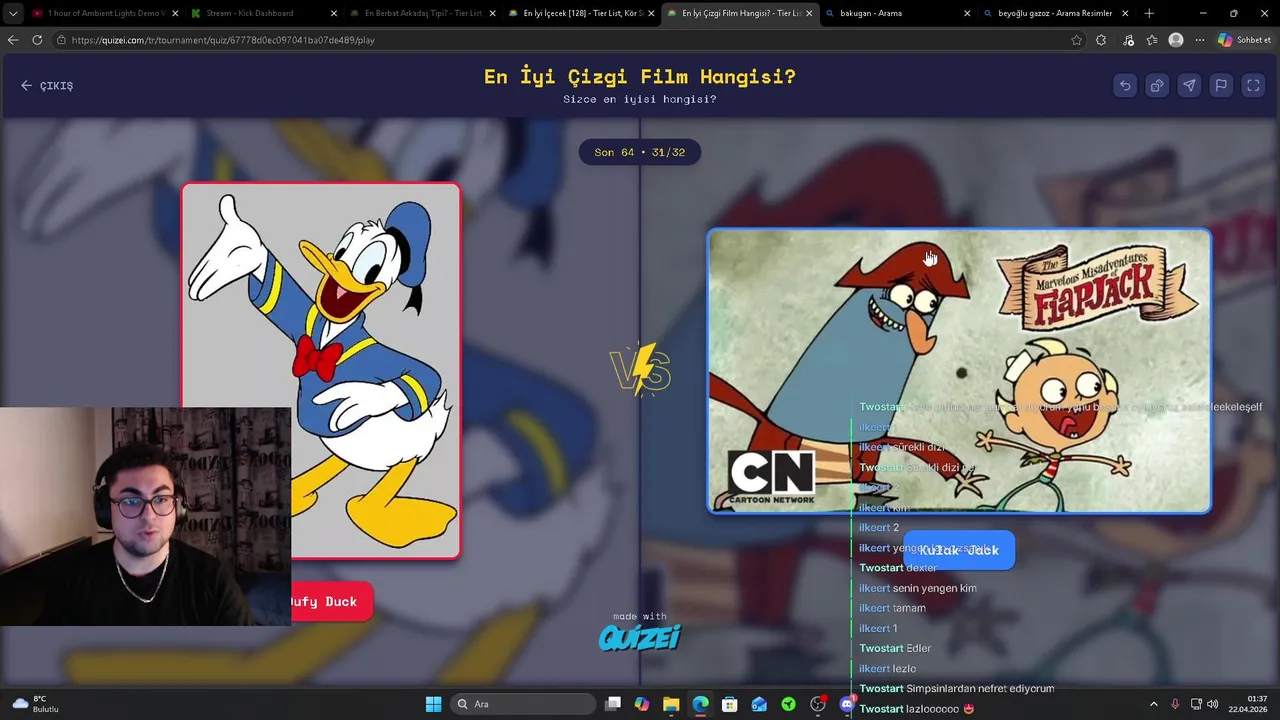The width and height of the screenshot is (1280, 720).
Task: Open File Explorer from the taskbar
Action: point(671,704)
